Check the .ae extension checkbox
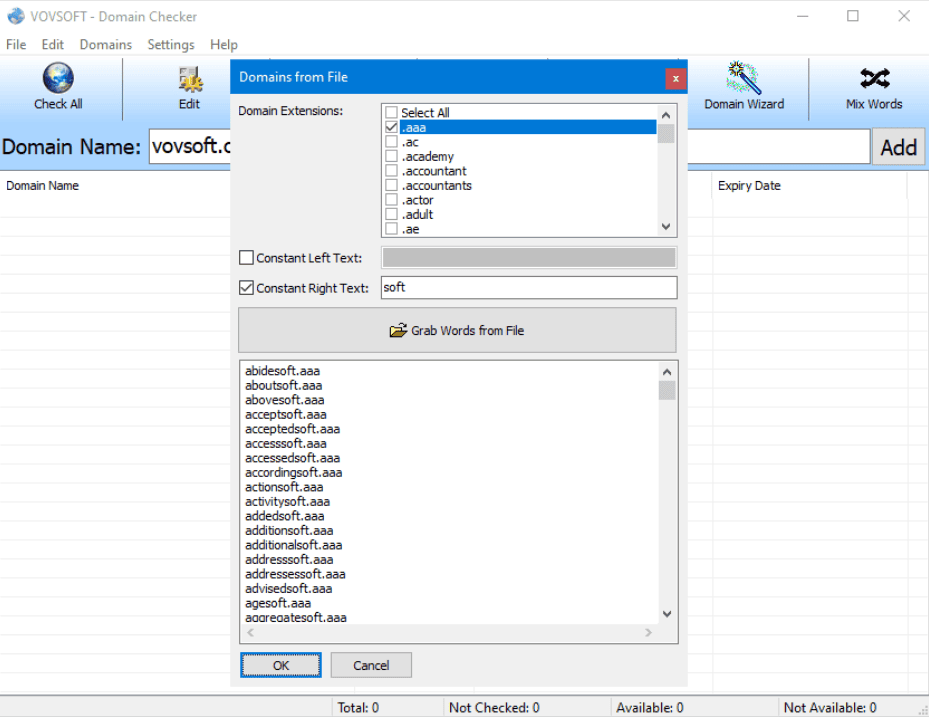Screen dimensions: 929x717 (x=391, y=229)
